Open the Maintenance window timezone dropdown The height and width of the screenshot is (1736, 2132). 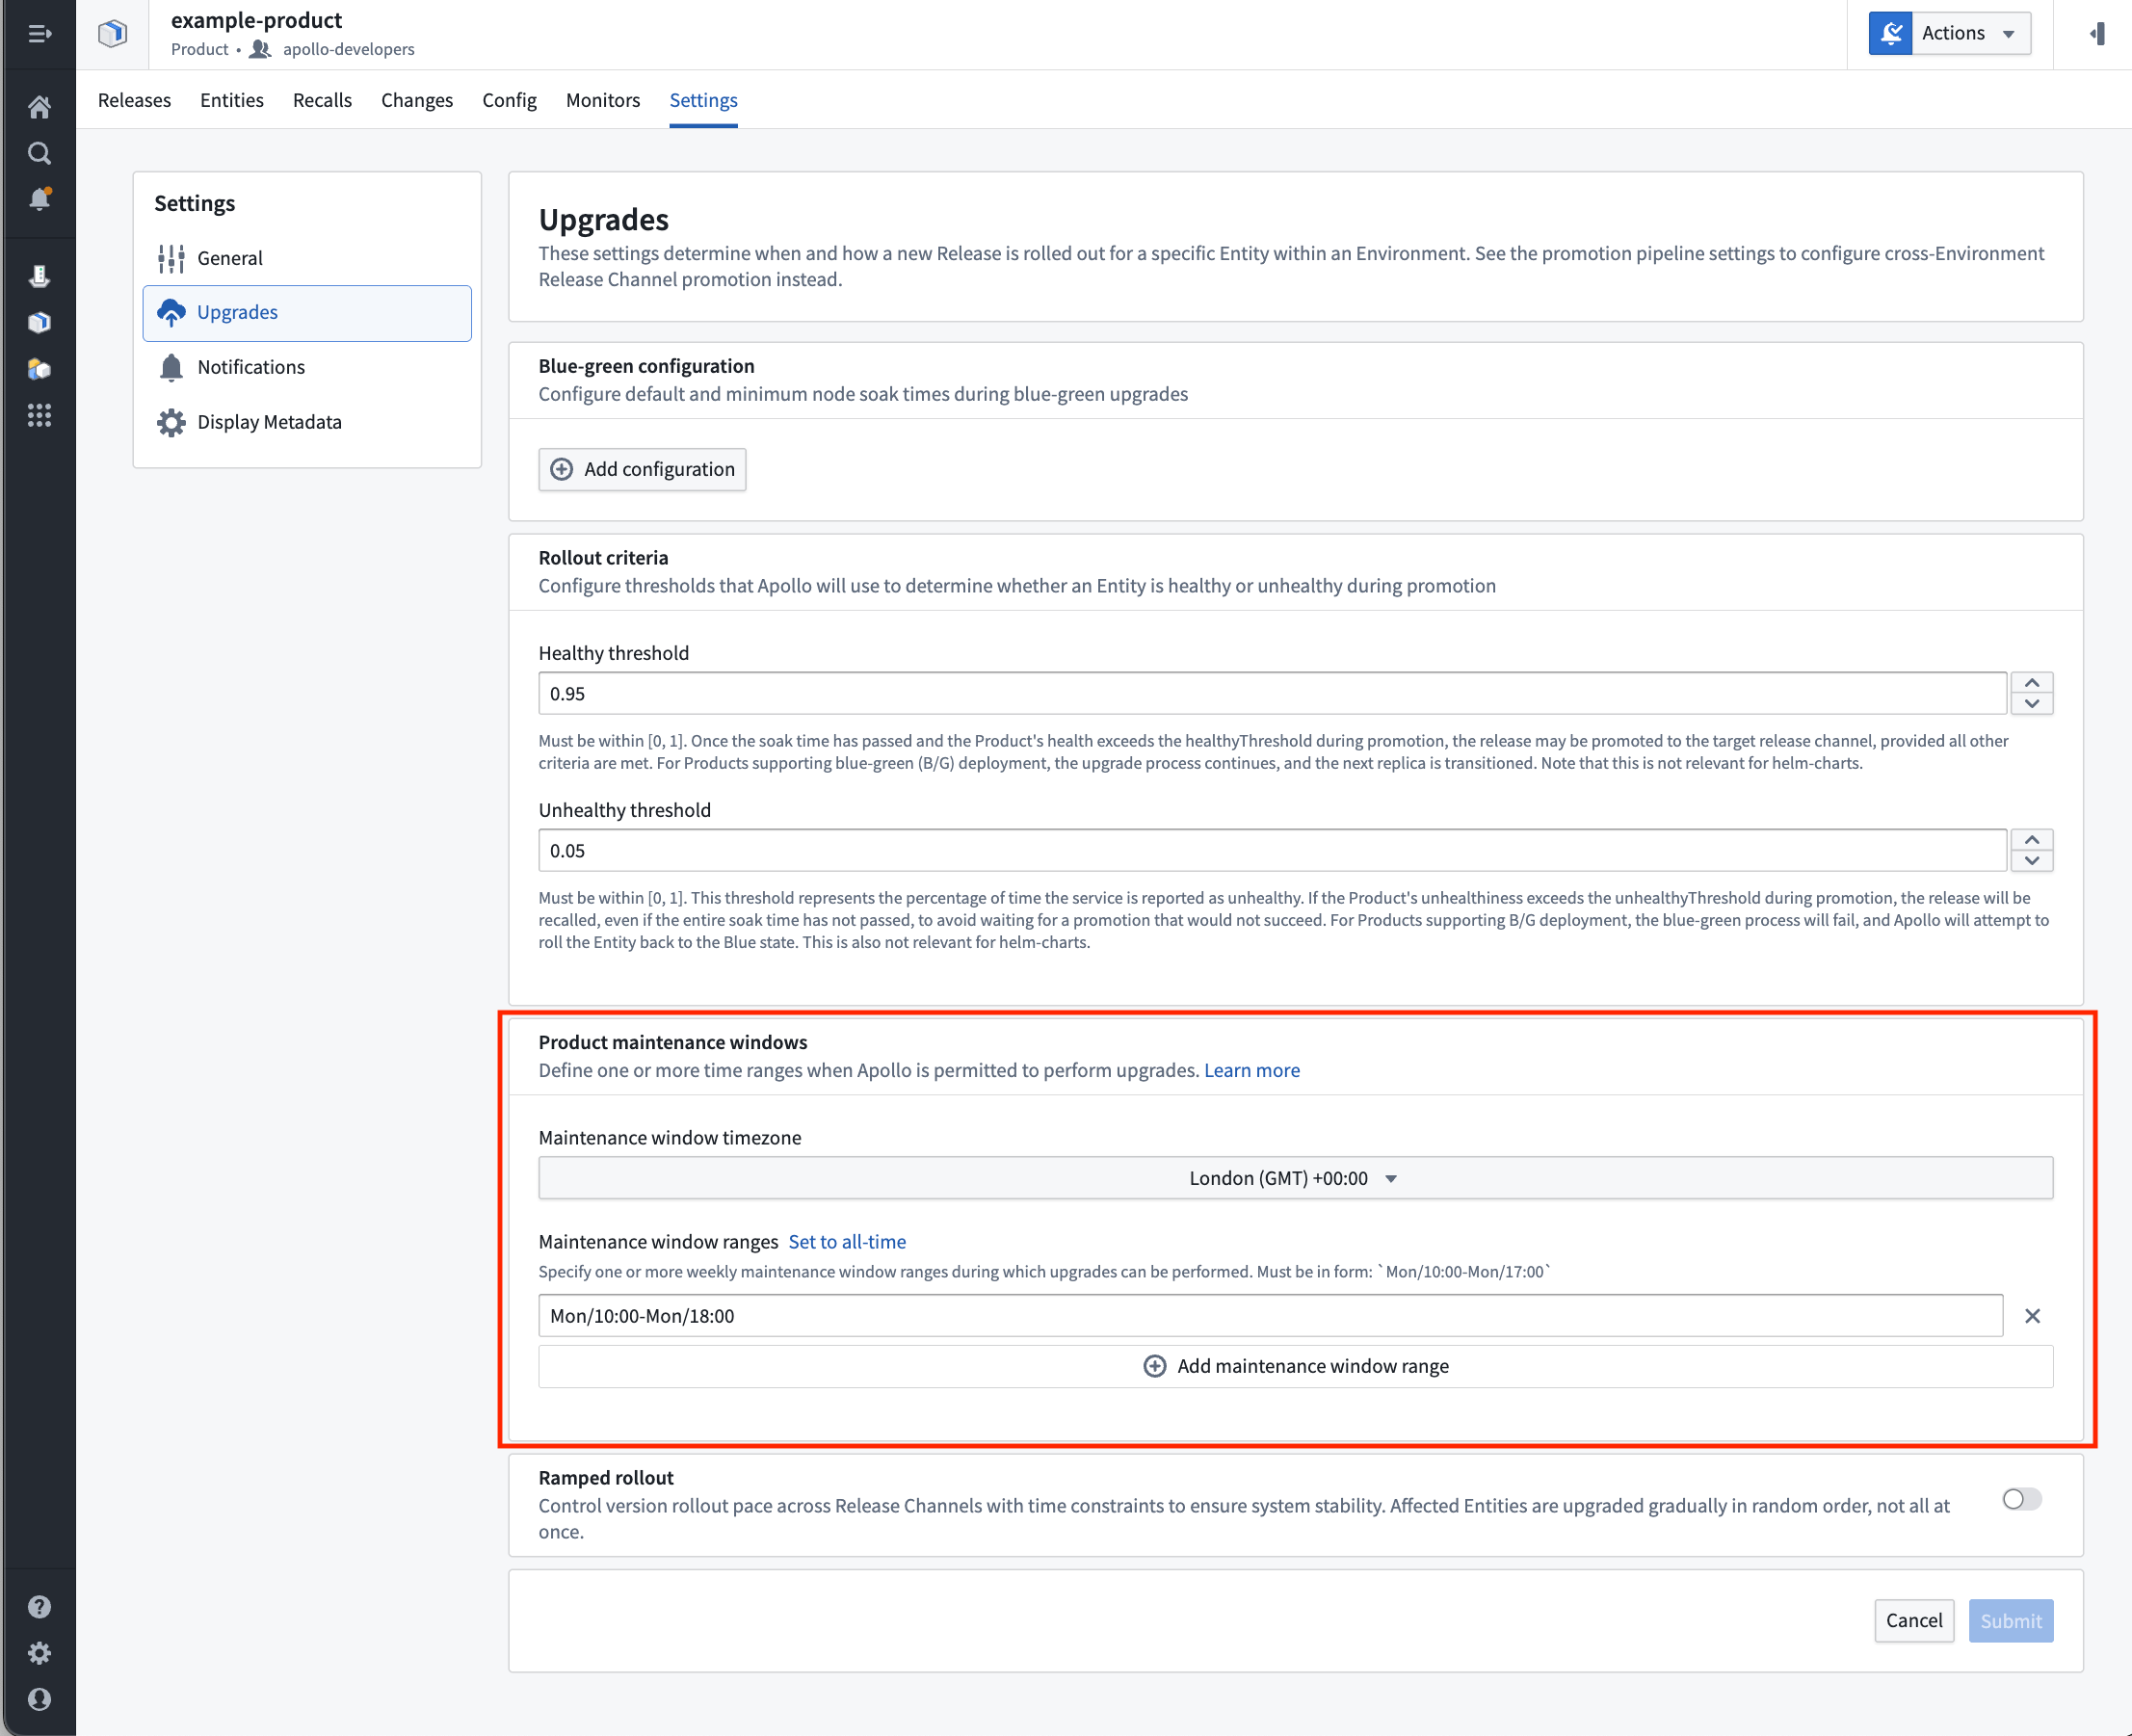click(1295, 1178)
